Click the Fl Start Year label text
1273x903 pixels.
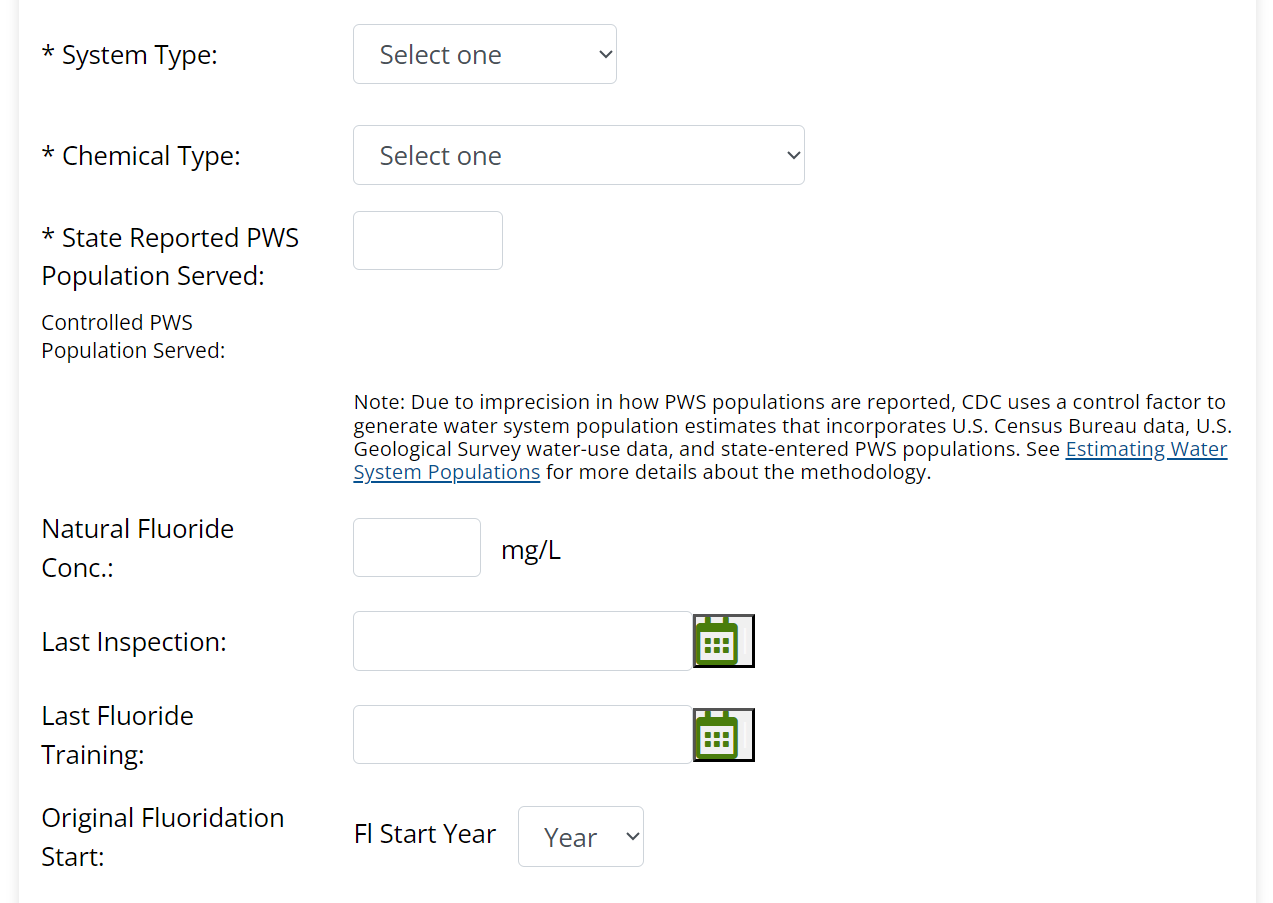(425, 834)
